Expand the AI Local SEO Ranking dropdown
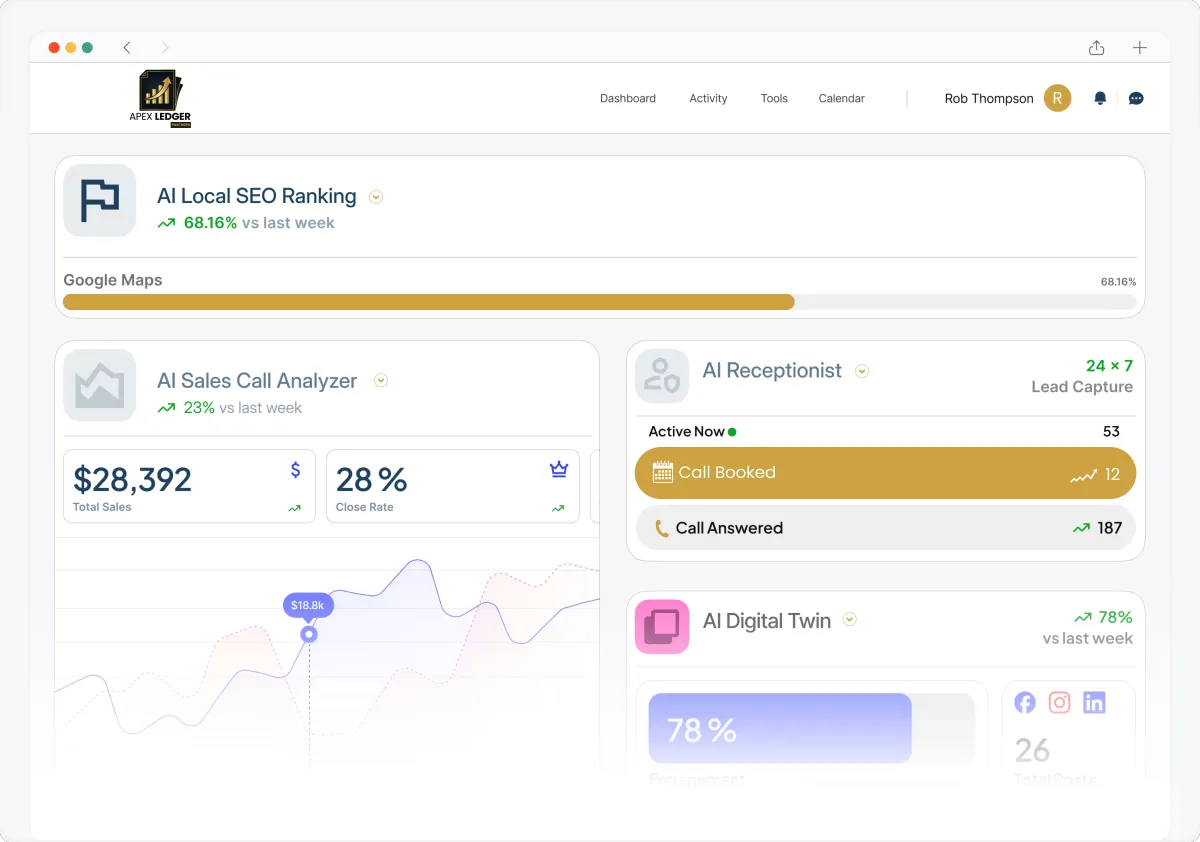Viewport: 1200px width, 842px height. (376, 197)
